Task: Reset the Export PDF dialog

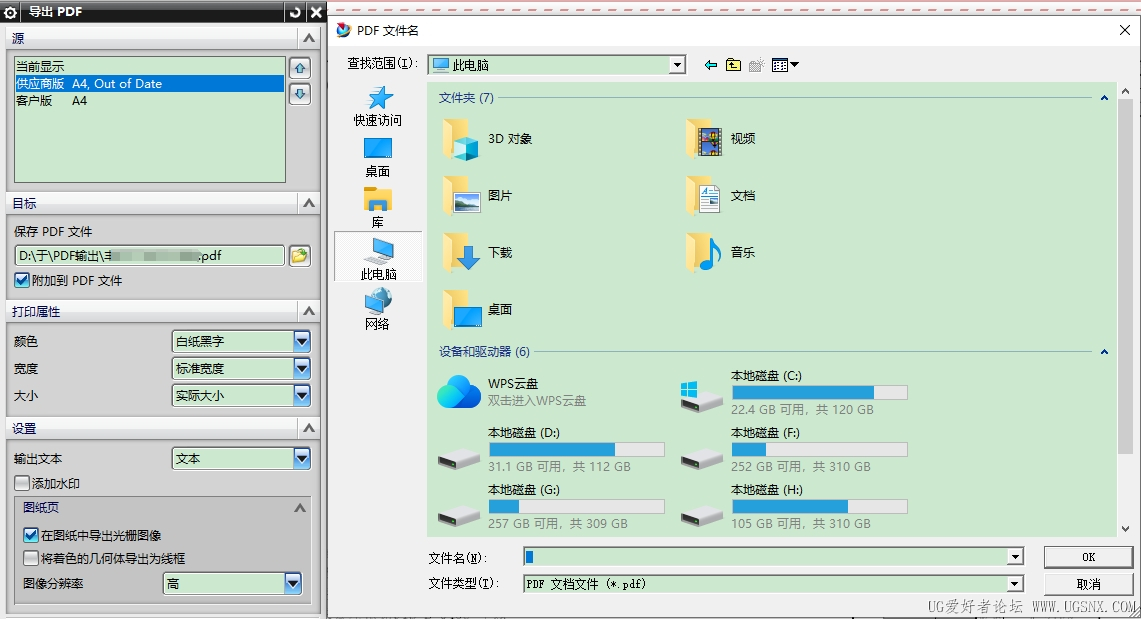Action: pos(295,12)
